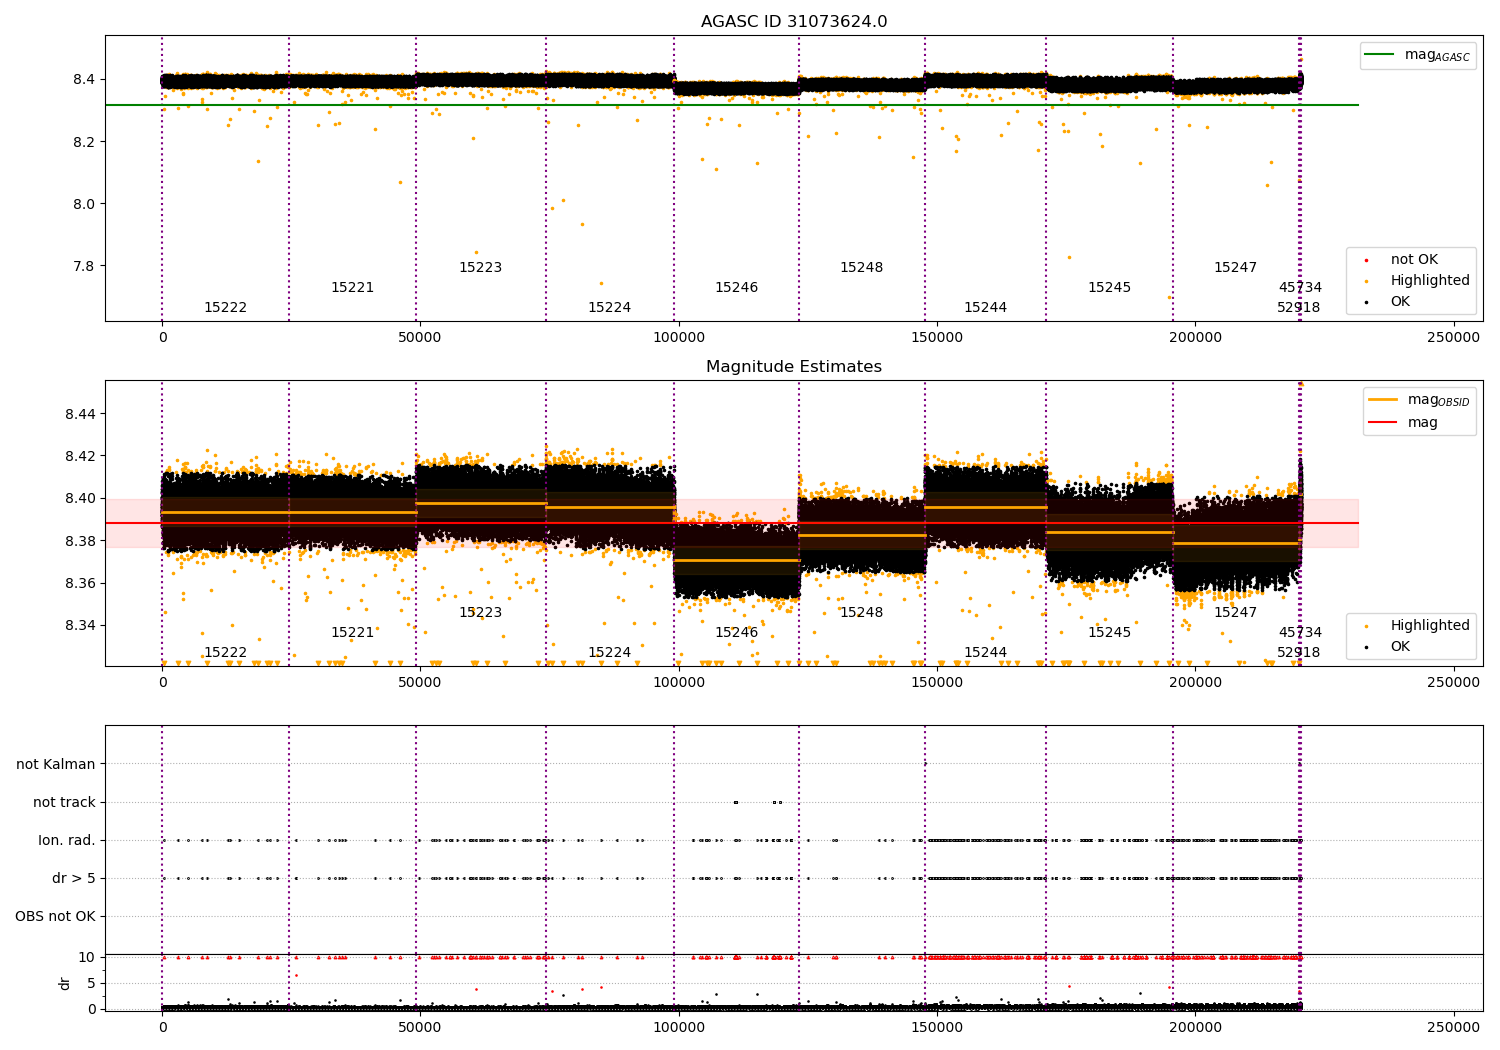Click 15245 label in Magnitude Estimates plot
Image resolution: width=1500 pixels, height=1050 pixels.
[x=1109, y=633]
